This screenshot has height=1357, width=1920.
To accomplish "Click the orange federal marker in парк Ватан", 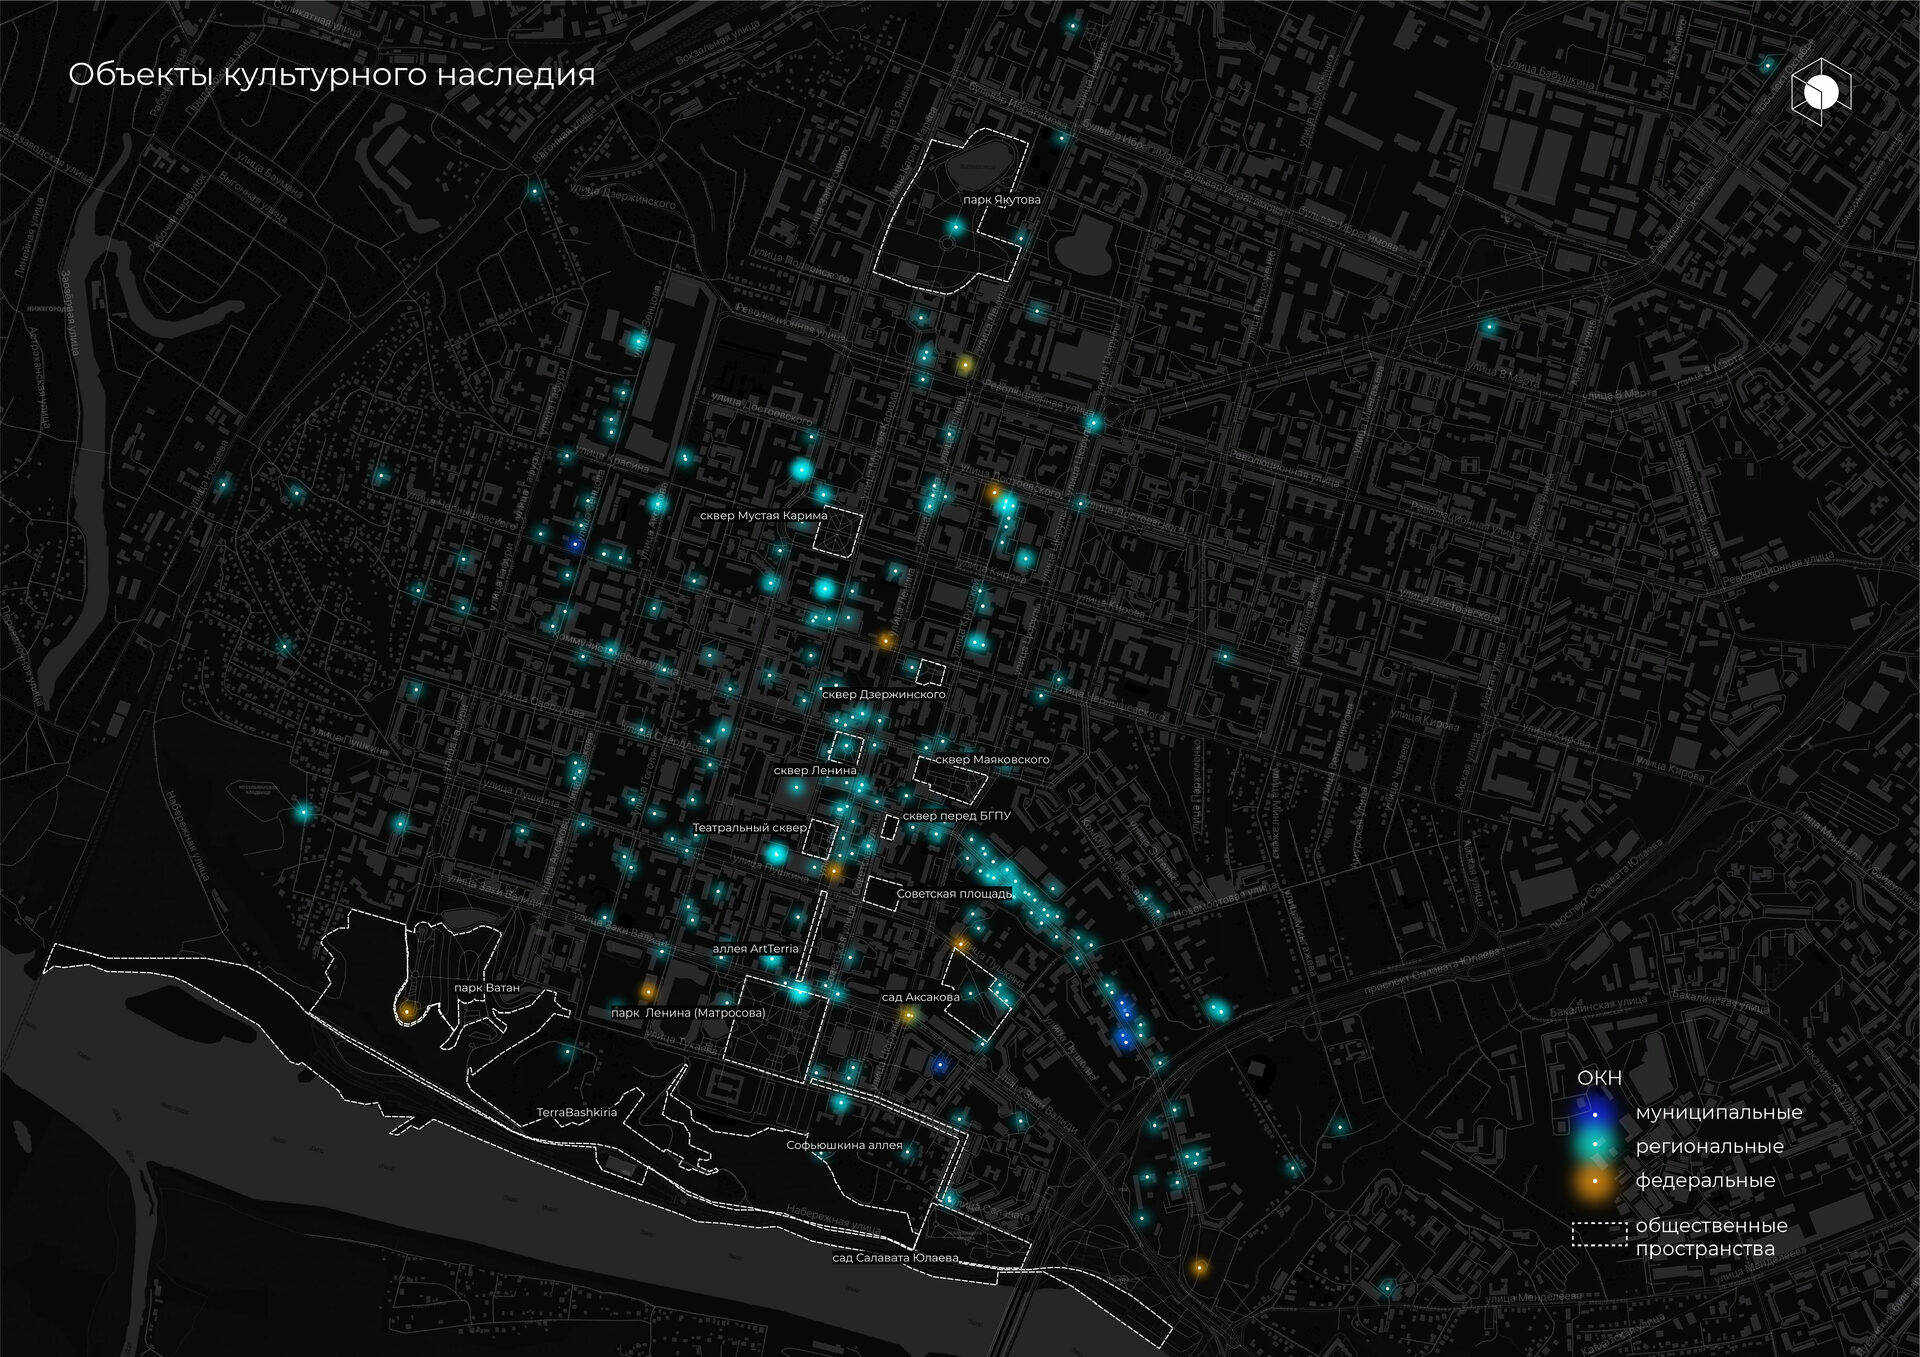I will coord(407,1012).
